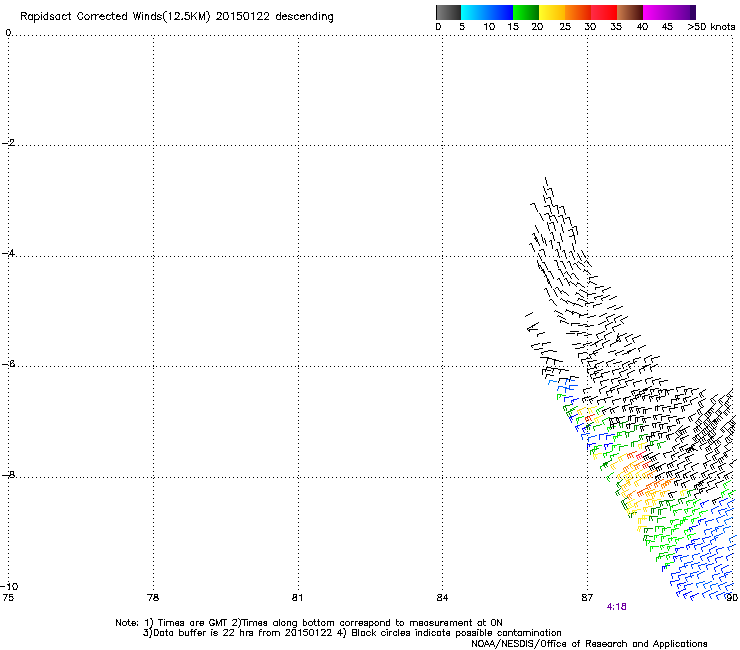
Task: Click the legend value '35'
Action: point(616,27)
